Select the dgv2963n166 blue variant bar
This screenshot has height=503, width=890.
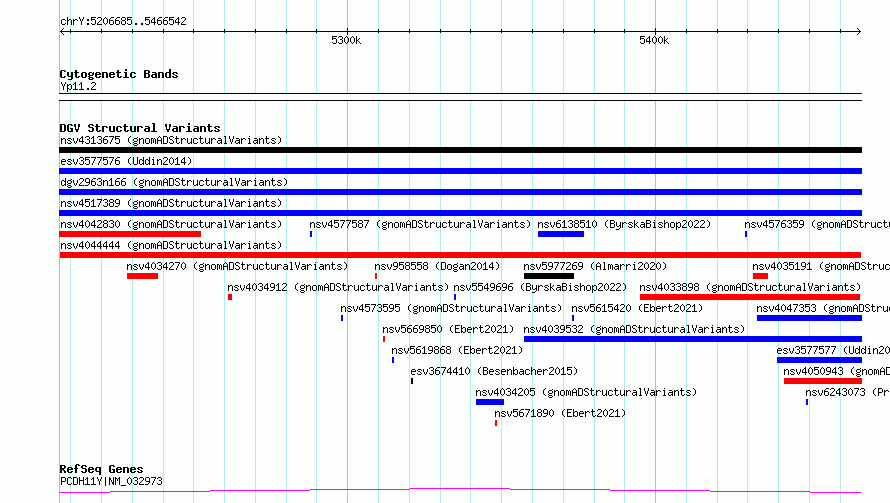click(460, 192)
